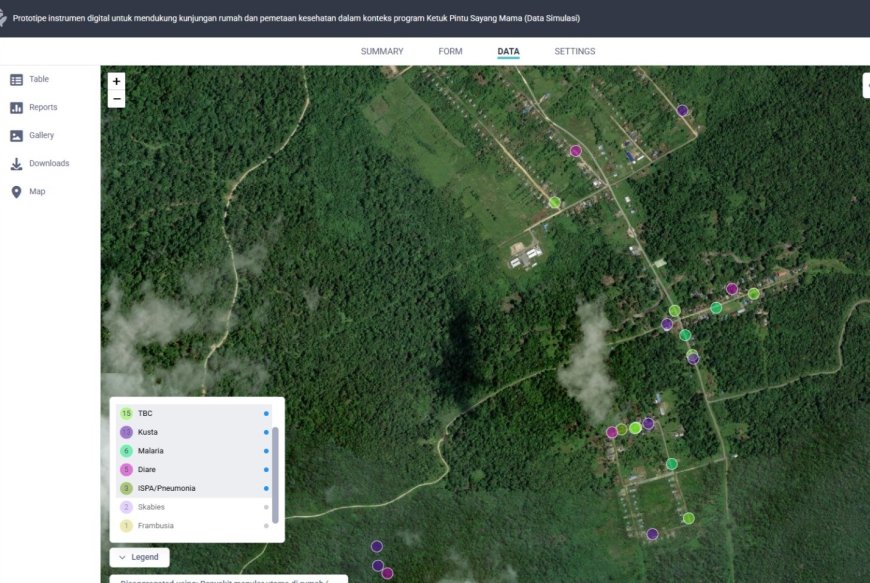Zoom out with the map minus button
The image size is (870, 583).
[x=117, y=99]
